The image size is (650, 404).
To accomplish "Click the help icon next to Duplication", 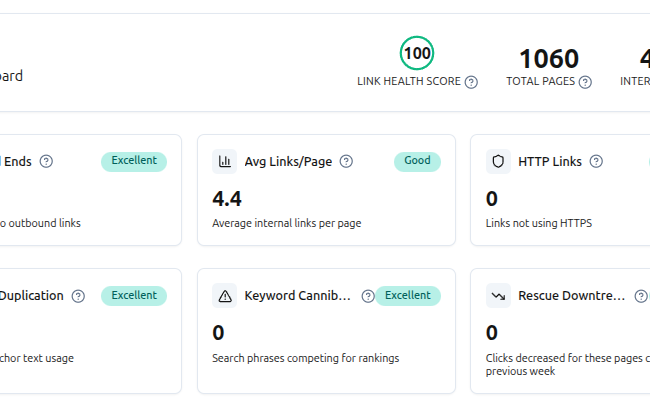I will tap(78, 296).
